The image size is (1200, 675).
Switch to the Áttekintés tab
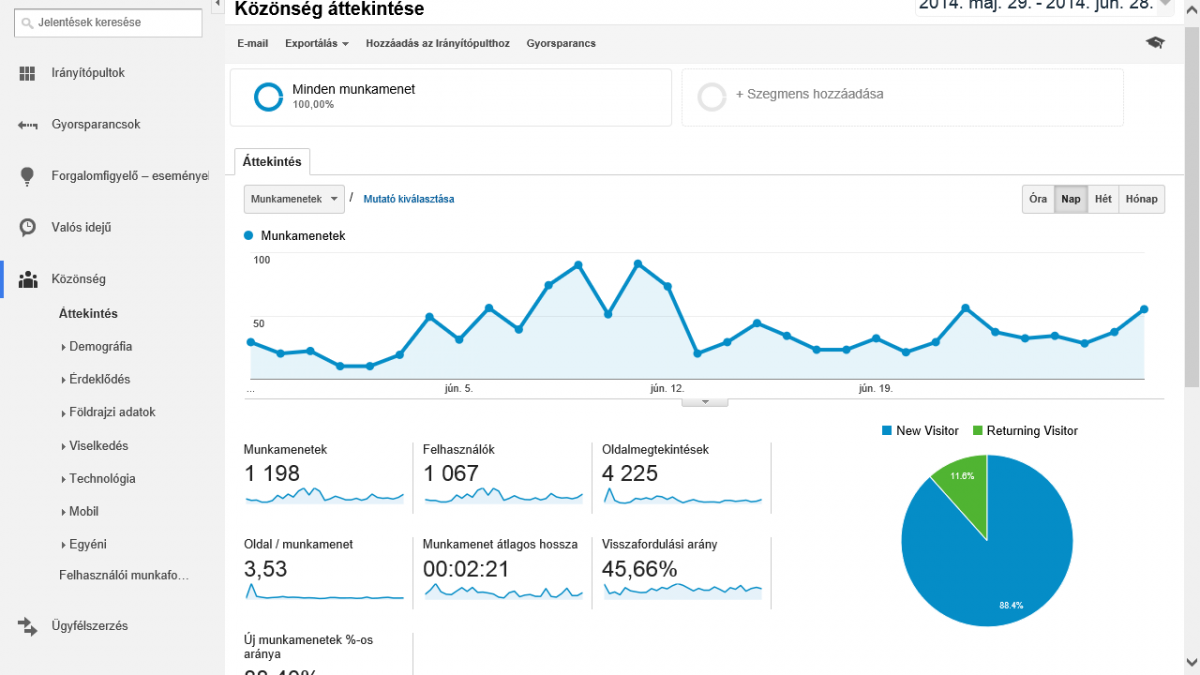click(x=272, y=161)
